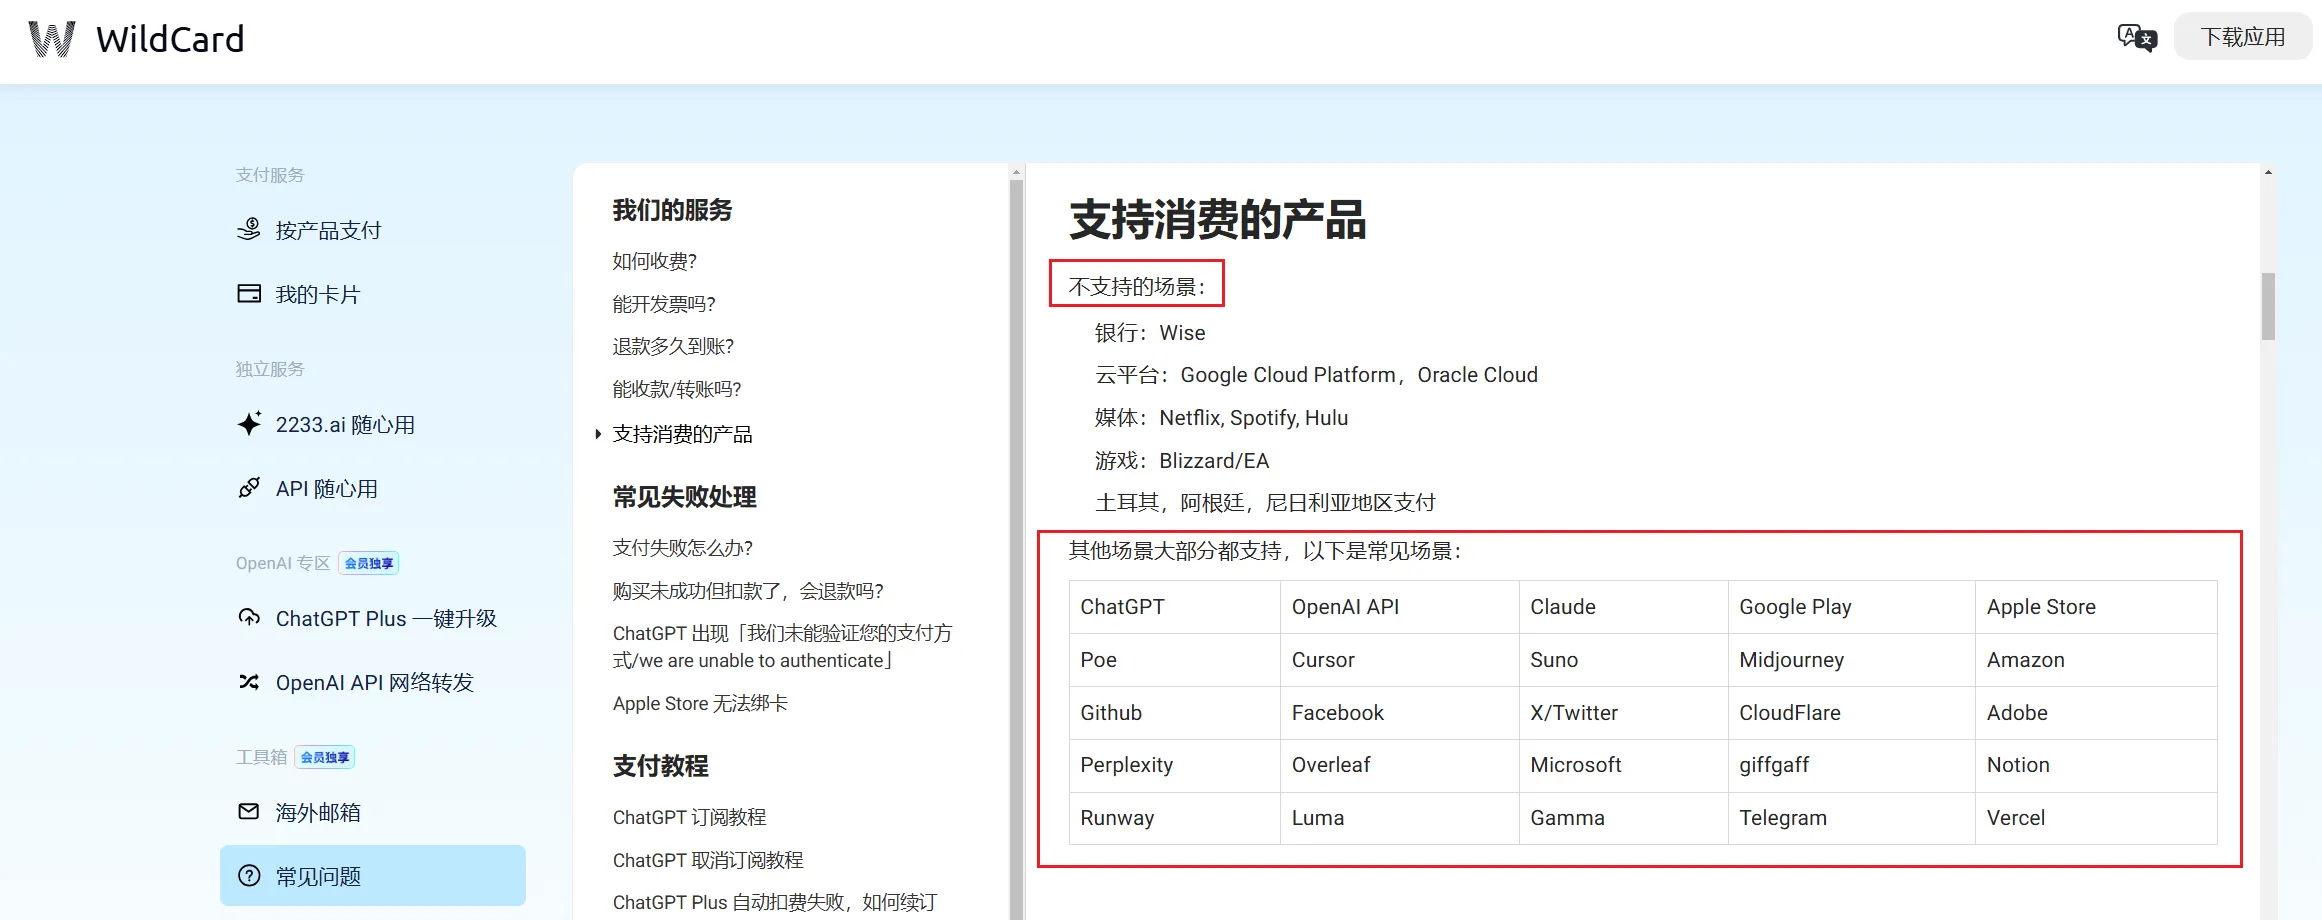Select the highlighted 常见问题 item
The width and height of the screenshot is (2322, 920).
coord(373,876)
